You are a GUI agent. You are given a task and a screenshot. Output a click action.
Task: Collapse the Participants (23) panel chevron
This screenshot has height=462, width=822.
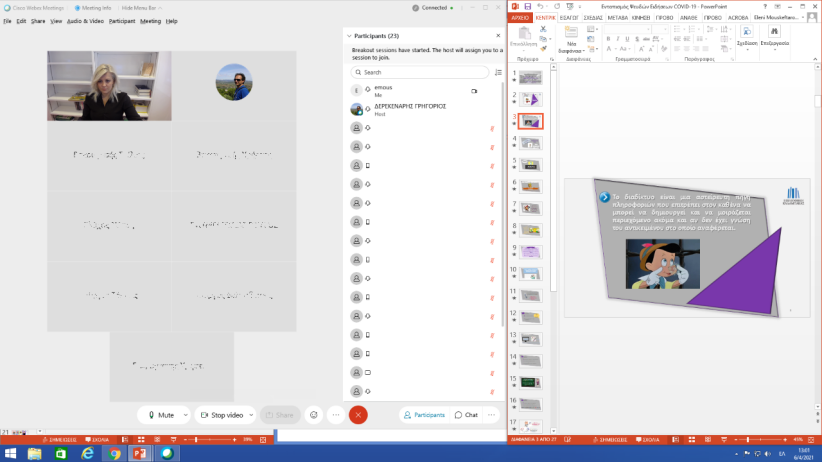coord(349,36)
